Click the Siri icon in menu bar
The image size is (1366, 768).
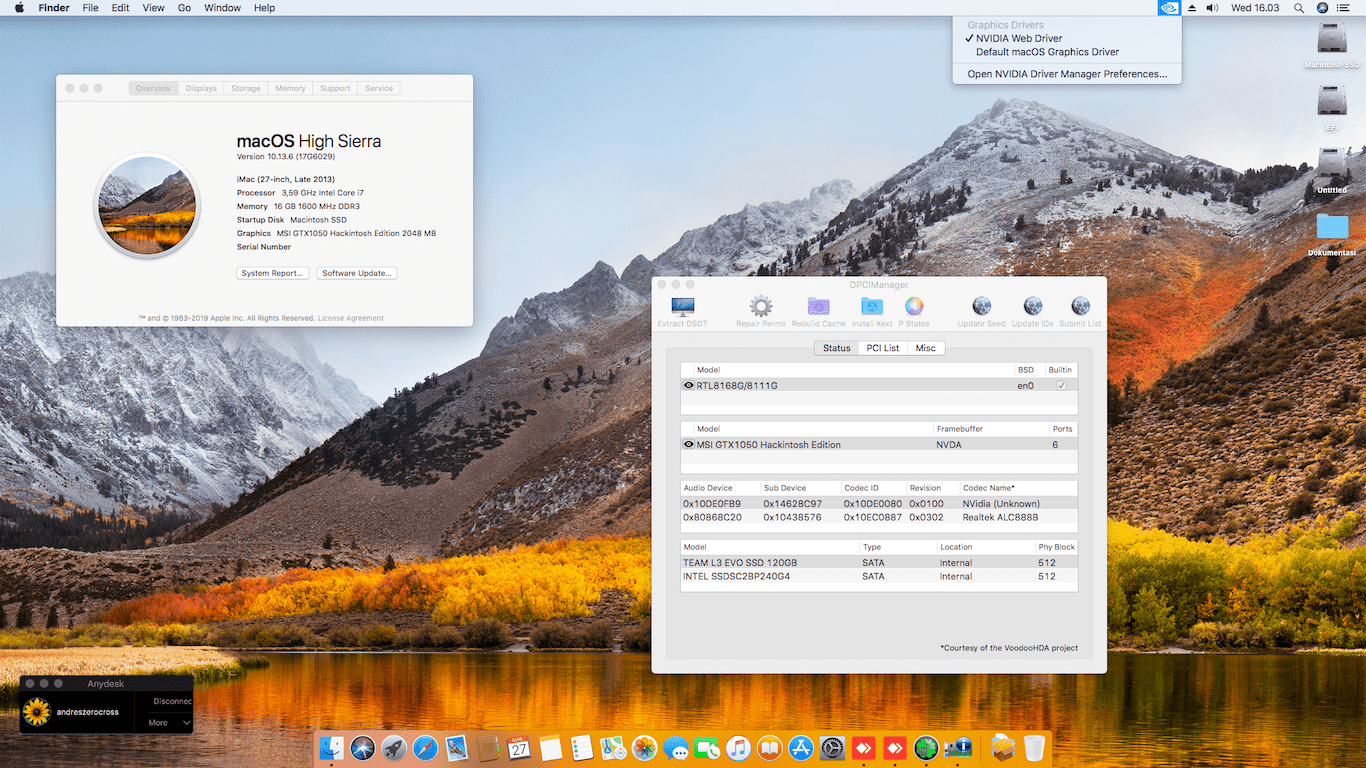[1323, 8]
